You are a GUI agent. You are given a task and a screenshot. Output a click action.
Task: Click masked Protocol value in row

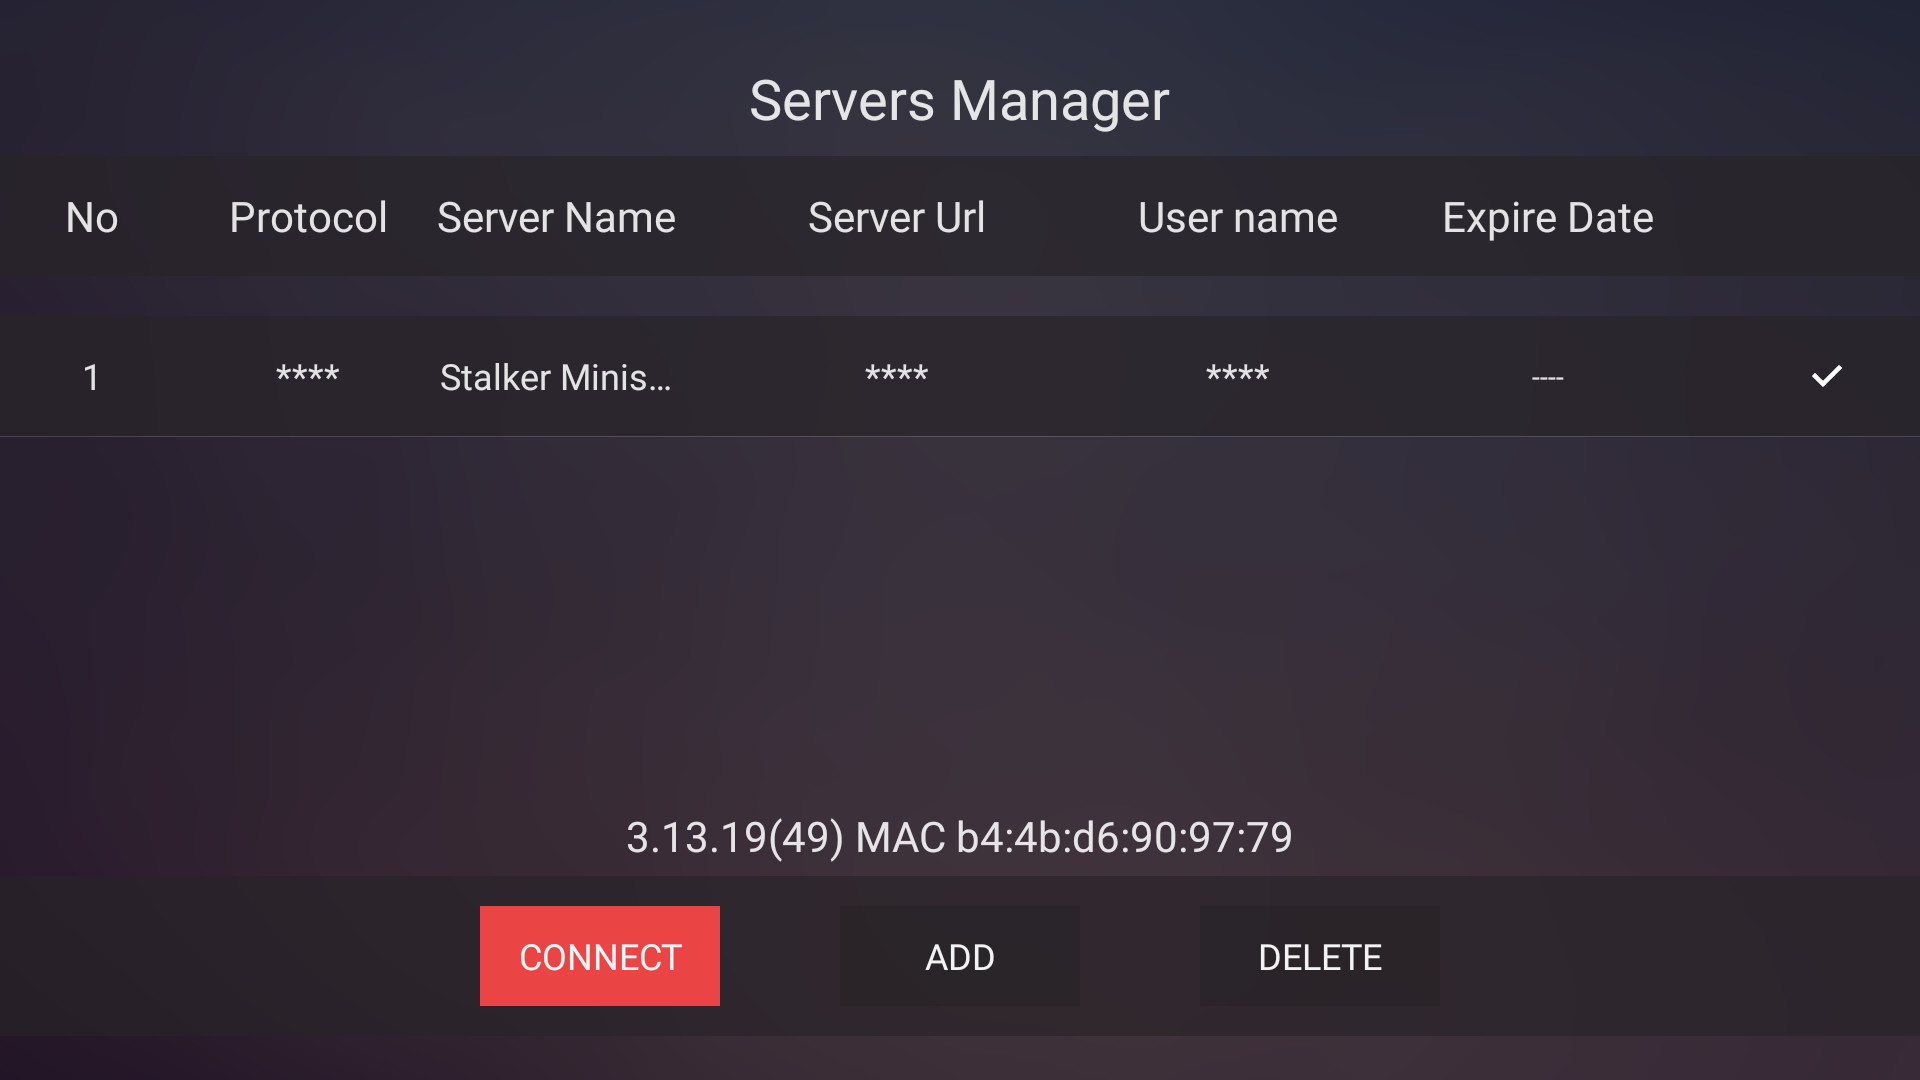[307, 377]
